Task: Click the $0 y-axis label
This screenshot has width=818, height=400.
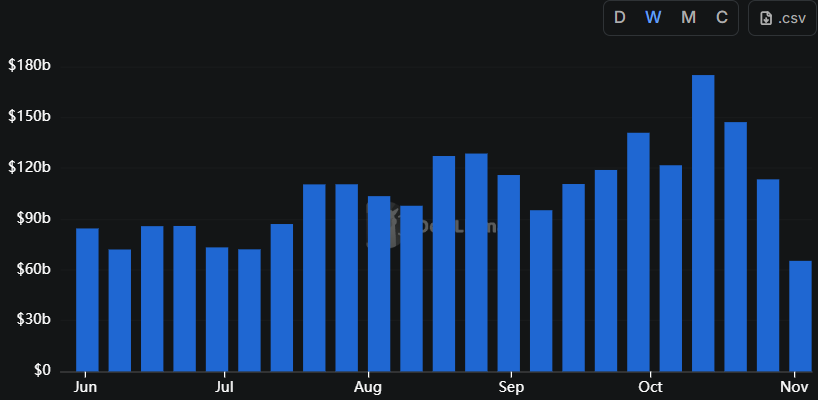Action: 42,370
